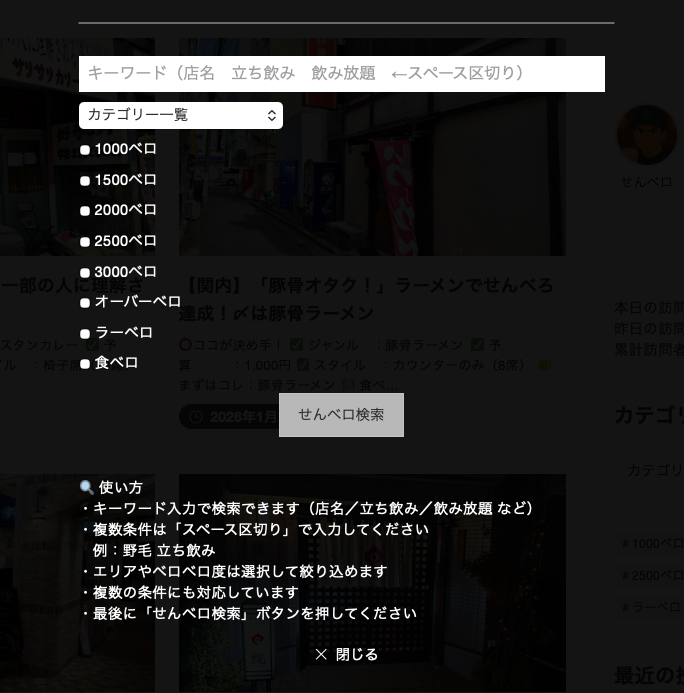Tick the 1500ベロ checkbox
This screenshot has width=684, height=693.
(85, 181)
